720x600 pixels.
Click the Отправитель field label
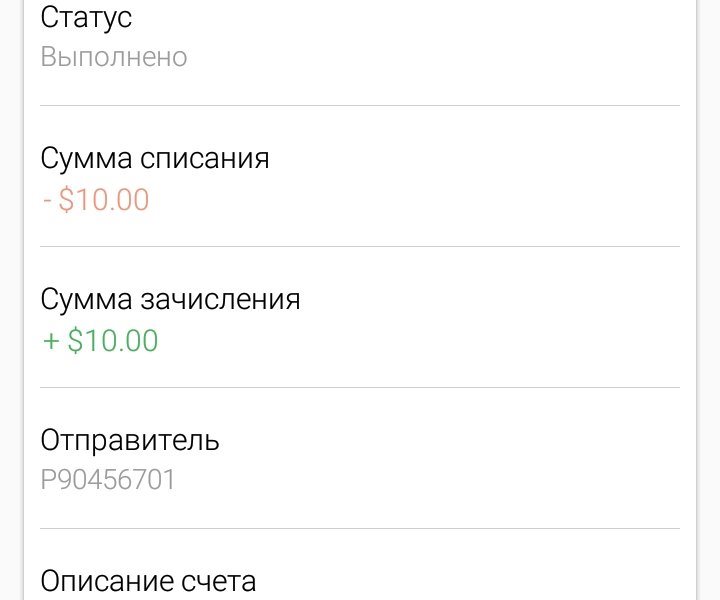[130, 441]
